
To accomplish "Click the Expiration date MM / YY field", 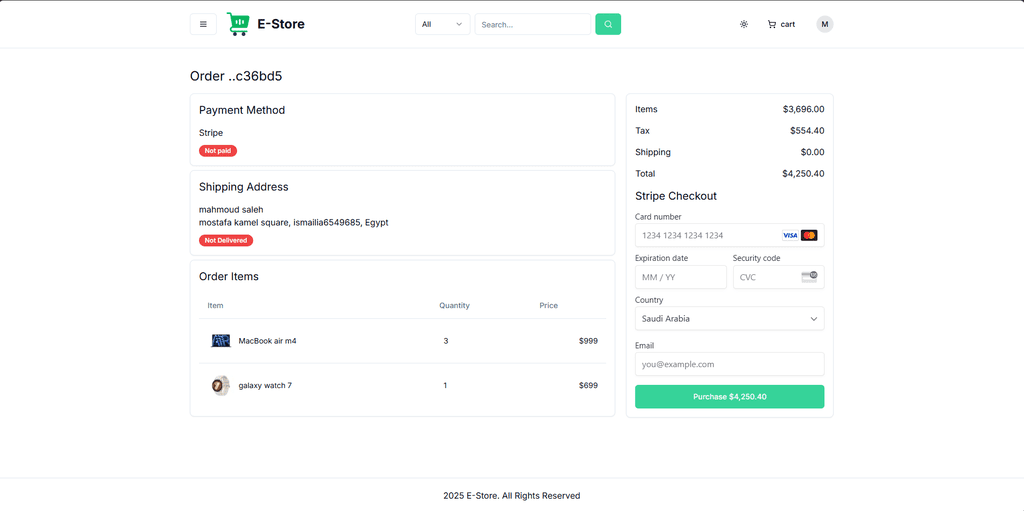I will (x=680, y=277).
